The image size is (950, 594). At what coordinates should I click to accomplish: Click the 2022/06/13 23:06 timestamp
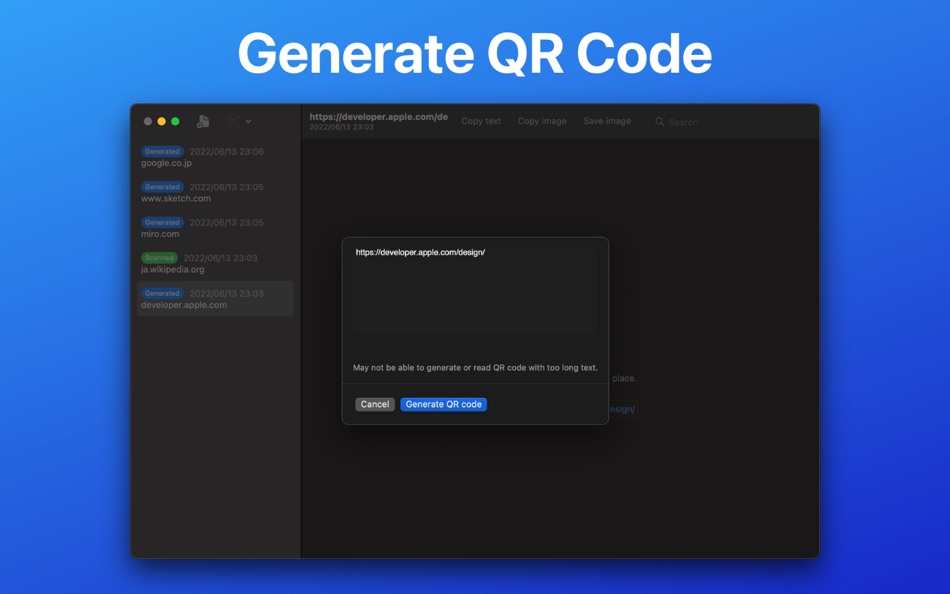coord(227,152)
